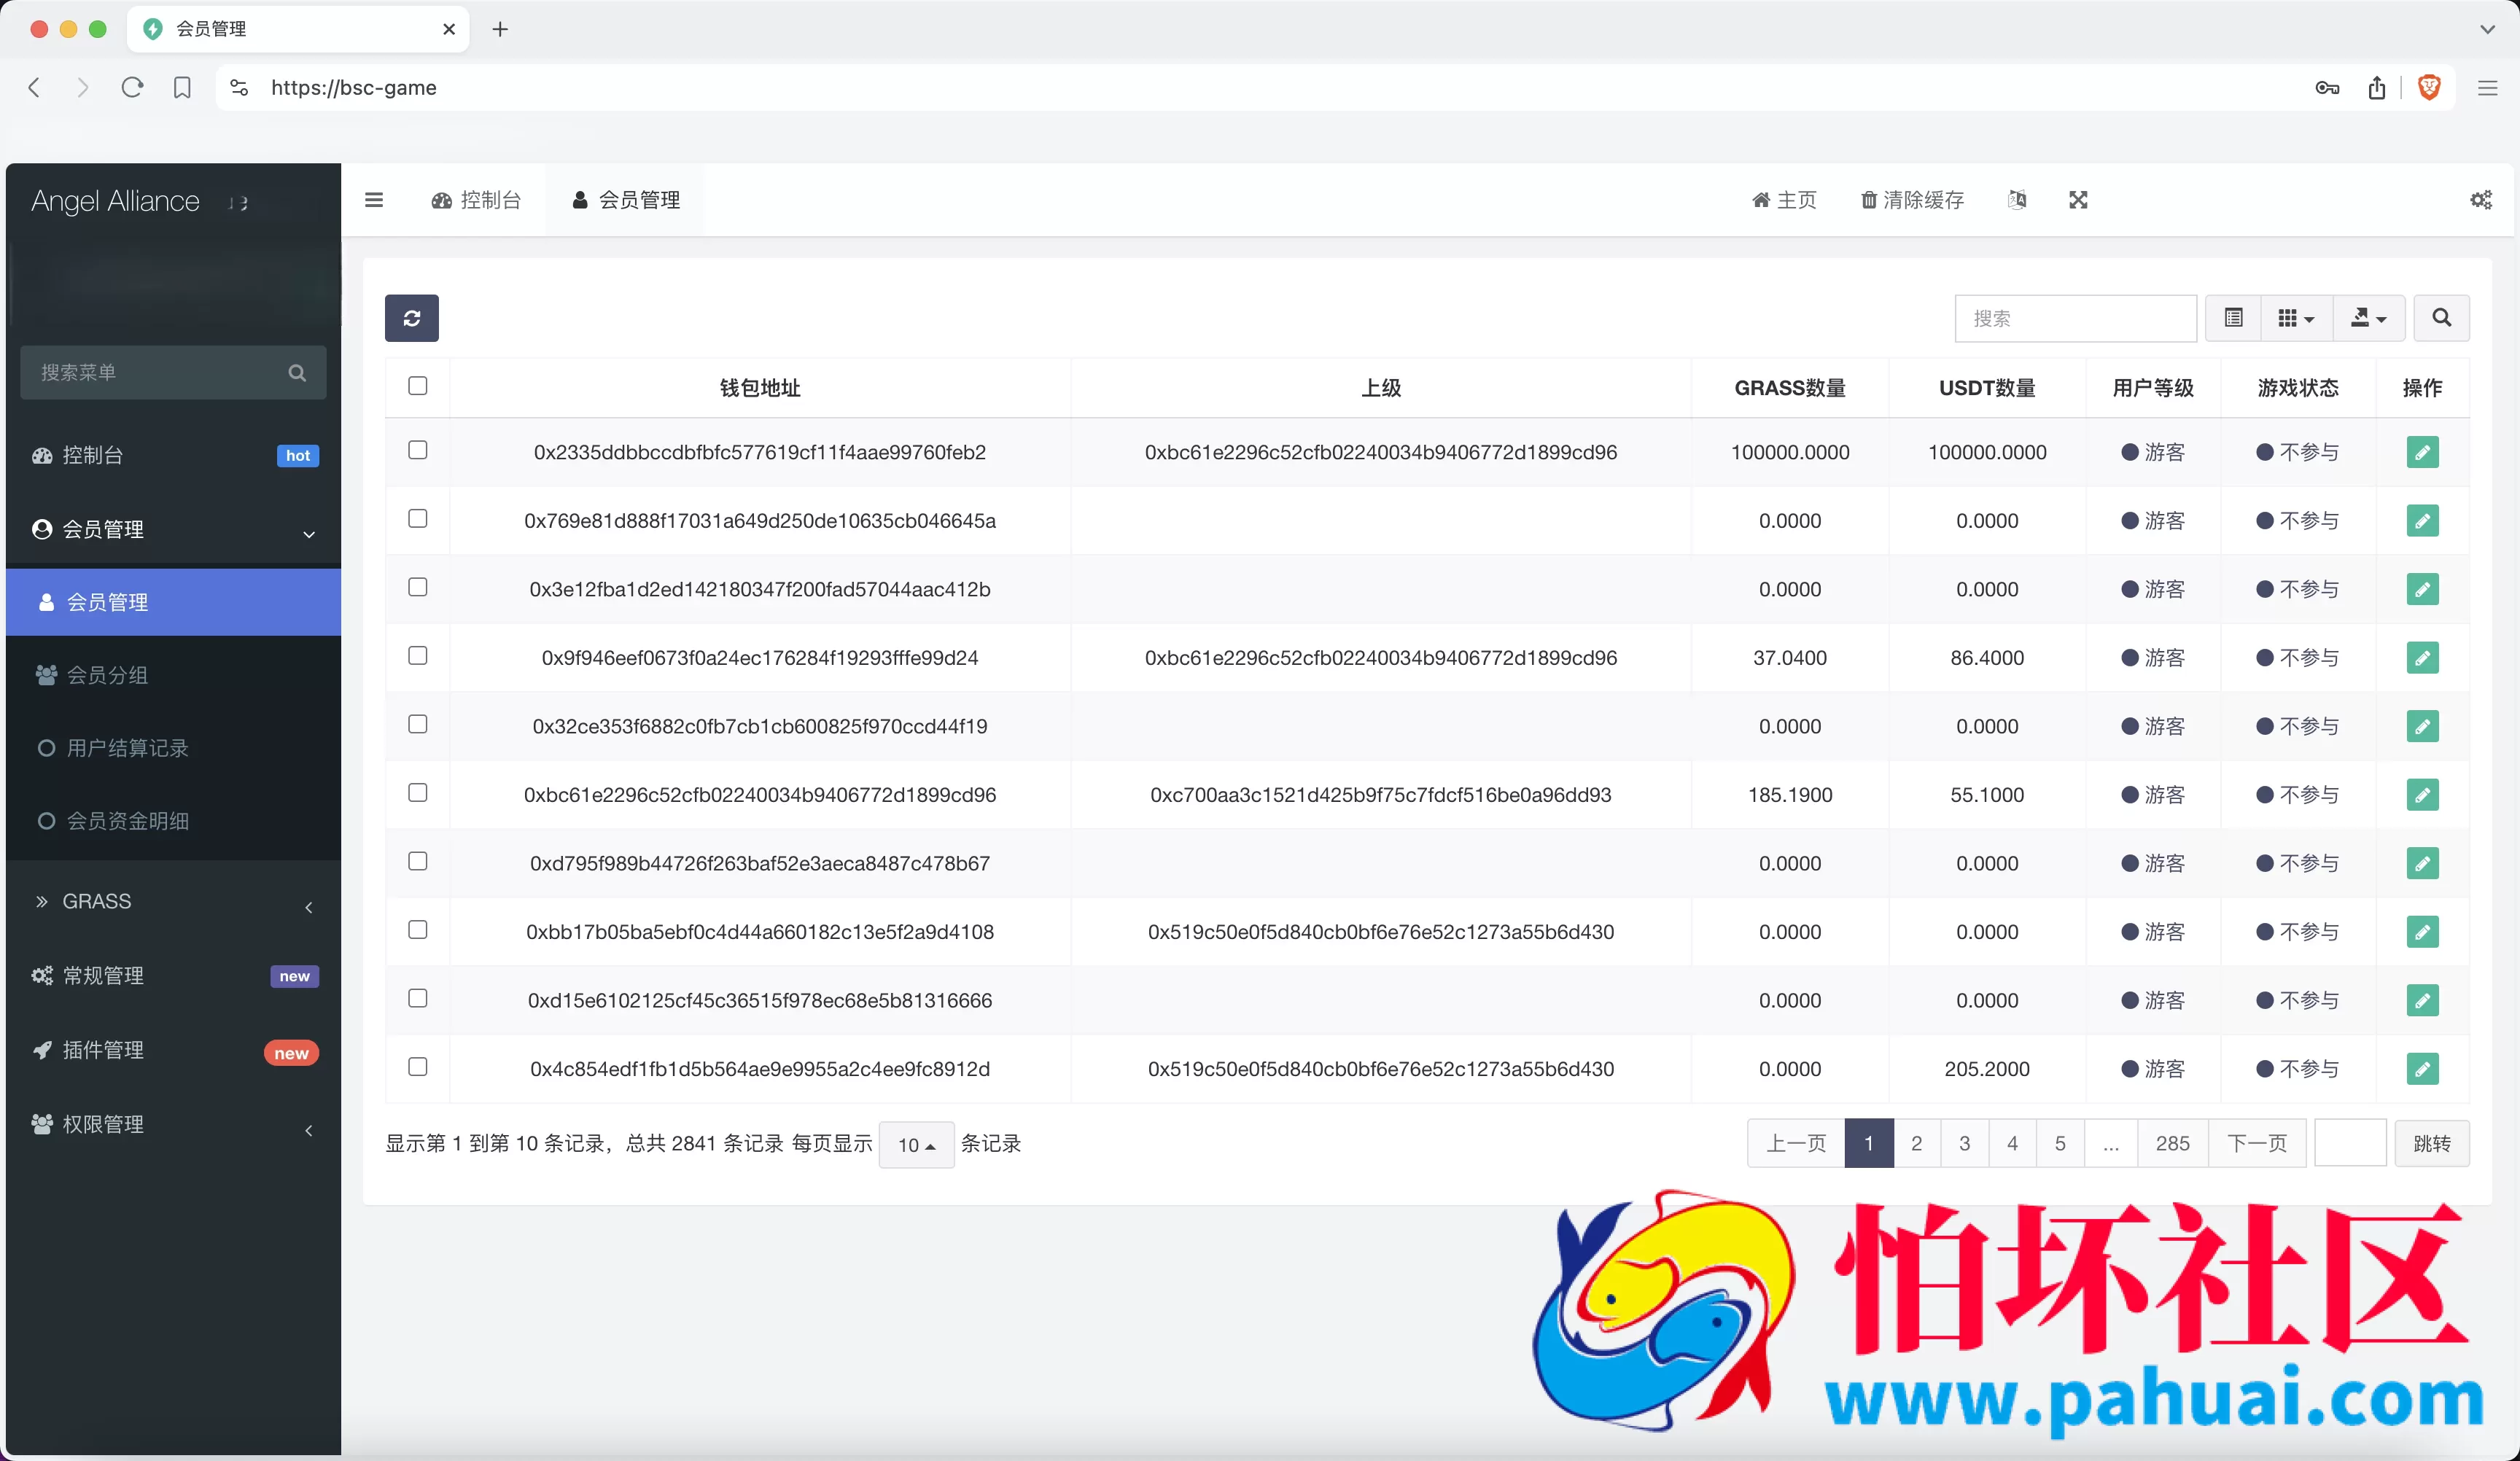Edit row 0x32ce353f6882c0fb7cb1cb600825f970ccd44f19

2422,726
